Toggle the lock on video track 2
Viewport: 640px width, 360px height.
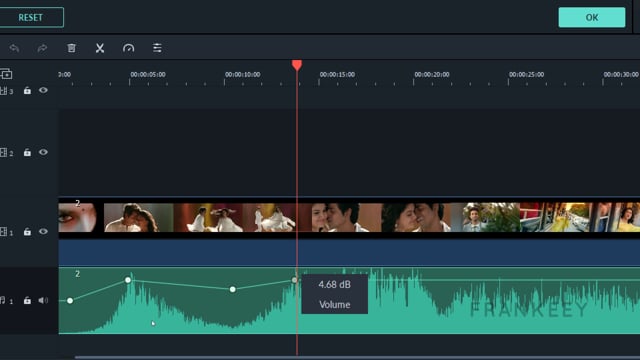(x=27, y=153)
